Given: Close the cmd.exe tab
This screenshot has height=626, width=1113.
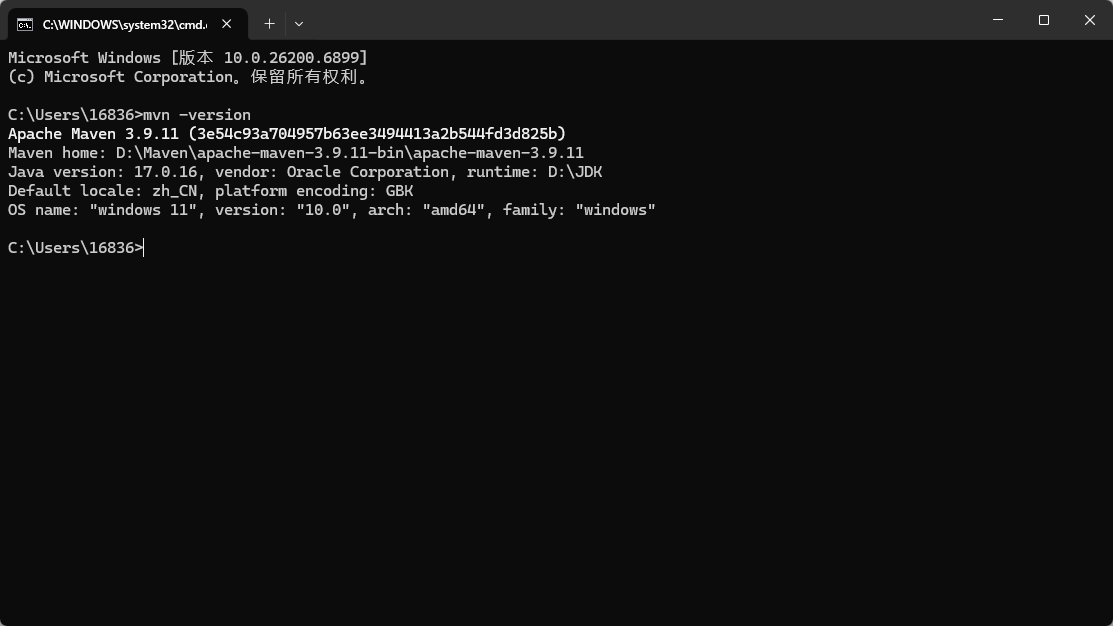Looking at the screenshot, I should 226,24.
